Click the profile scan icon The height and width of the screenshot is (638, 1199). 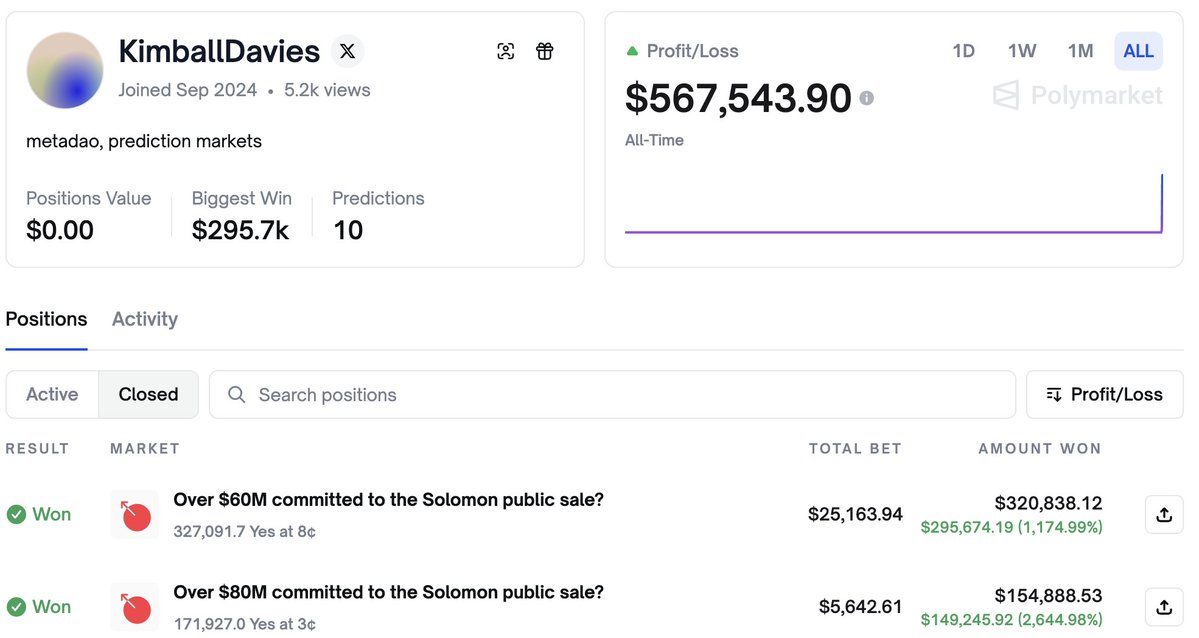(506, 51)
